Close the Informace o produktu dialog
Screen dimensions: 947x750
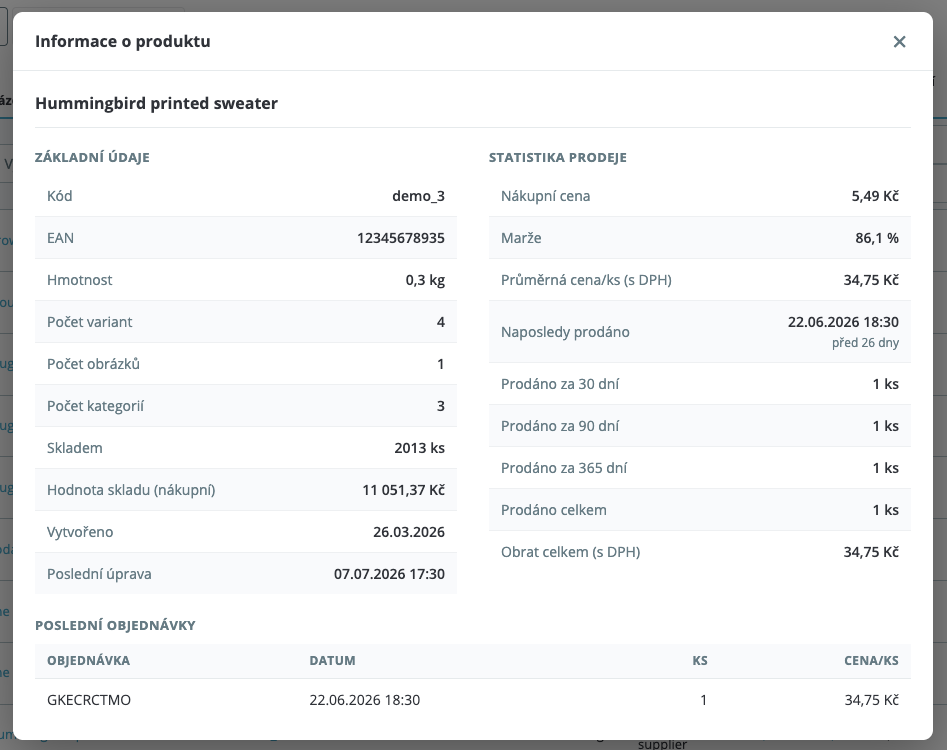click(x=899, y=42)
